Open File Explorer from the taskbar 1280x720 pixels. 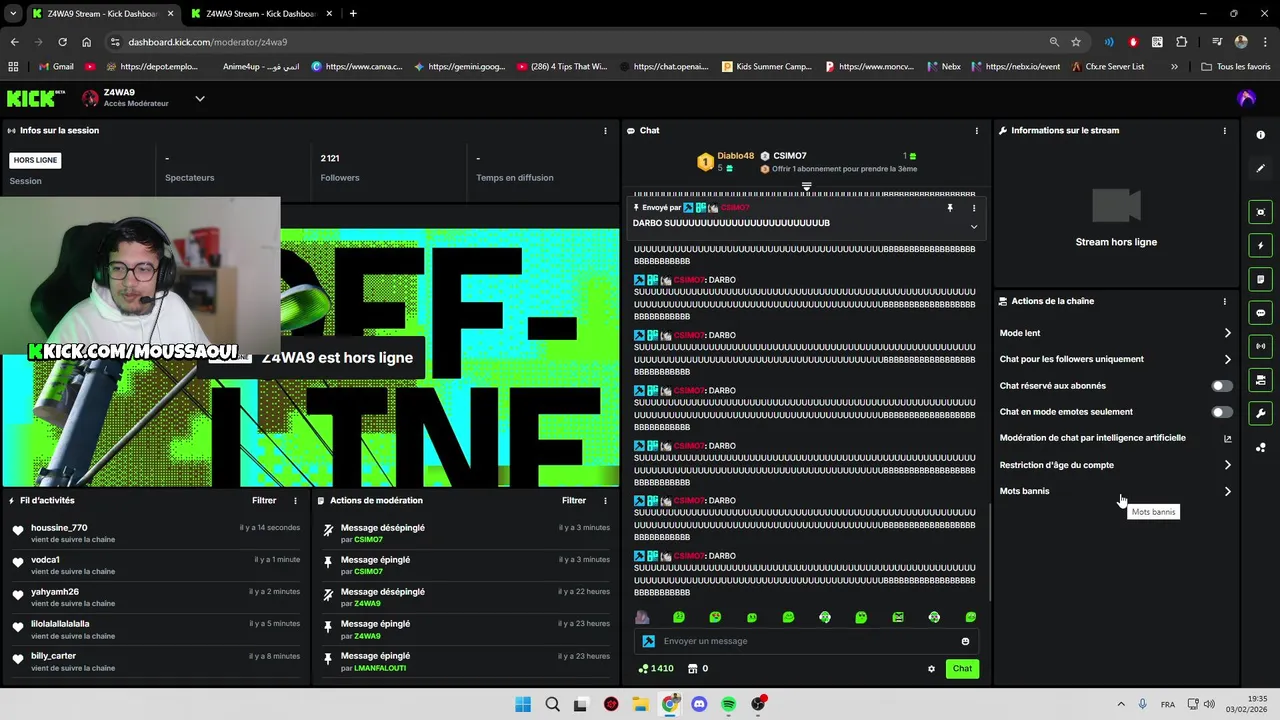pos(640,704)
